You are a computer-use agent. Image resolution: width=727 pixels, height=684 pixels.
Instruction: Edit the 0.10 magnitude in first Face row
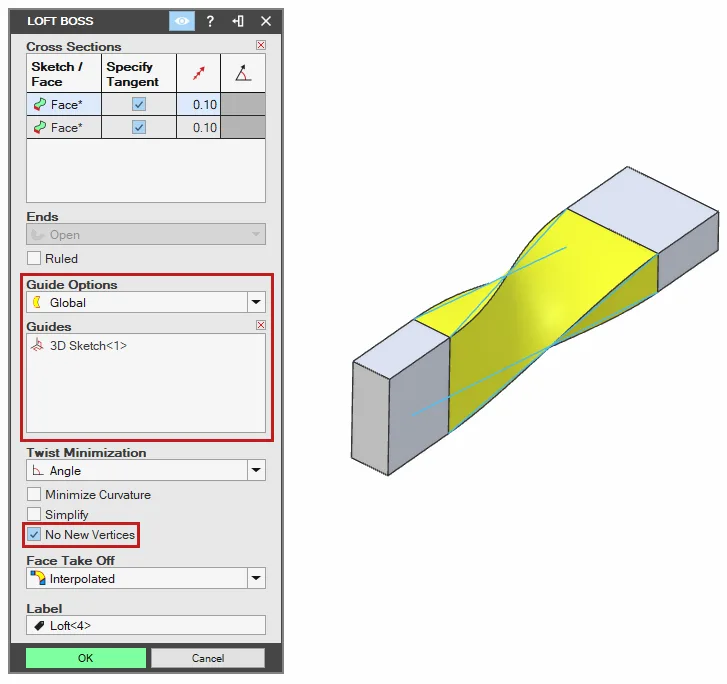tap(198, 104)
